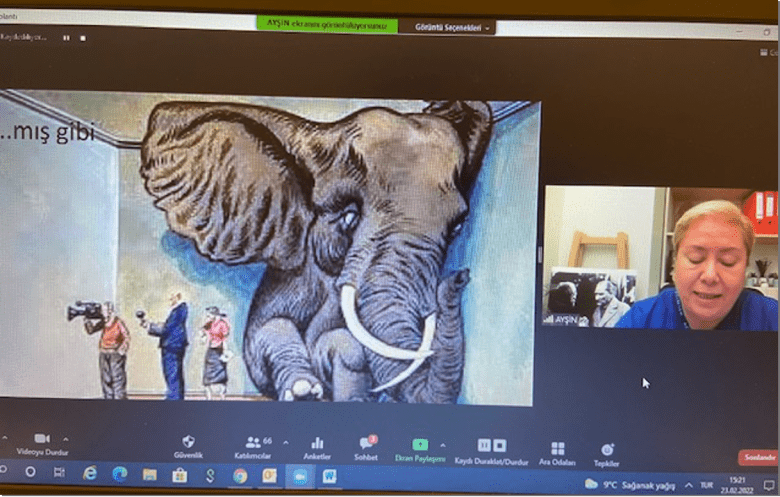Click the Videoyu Durdur camera button
This screenshot has height=497, width=780.
[x=42, y=444]
